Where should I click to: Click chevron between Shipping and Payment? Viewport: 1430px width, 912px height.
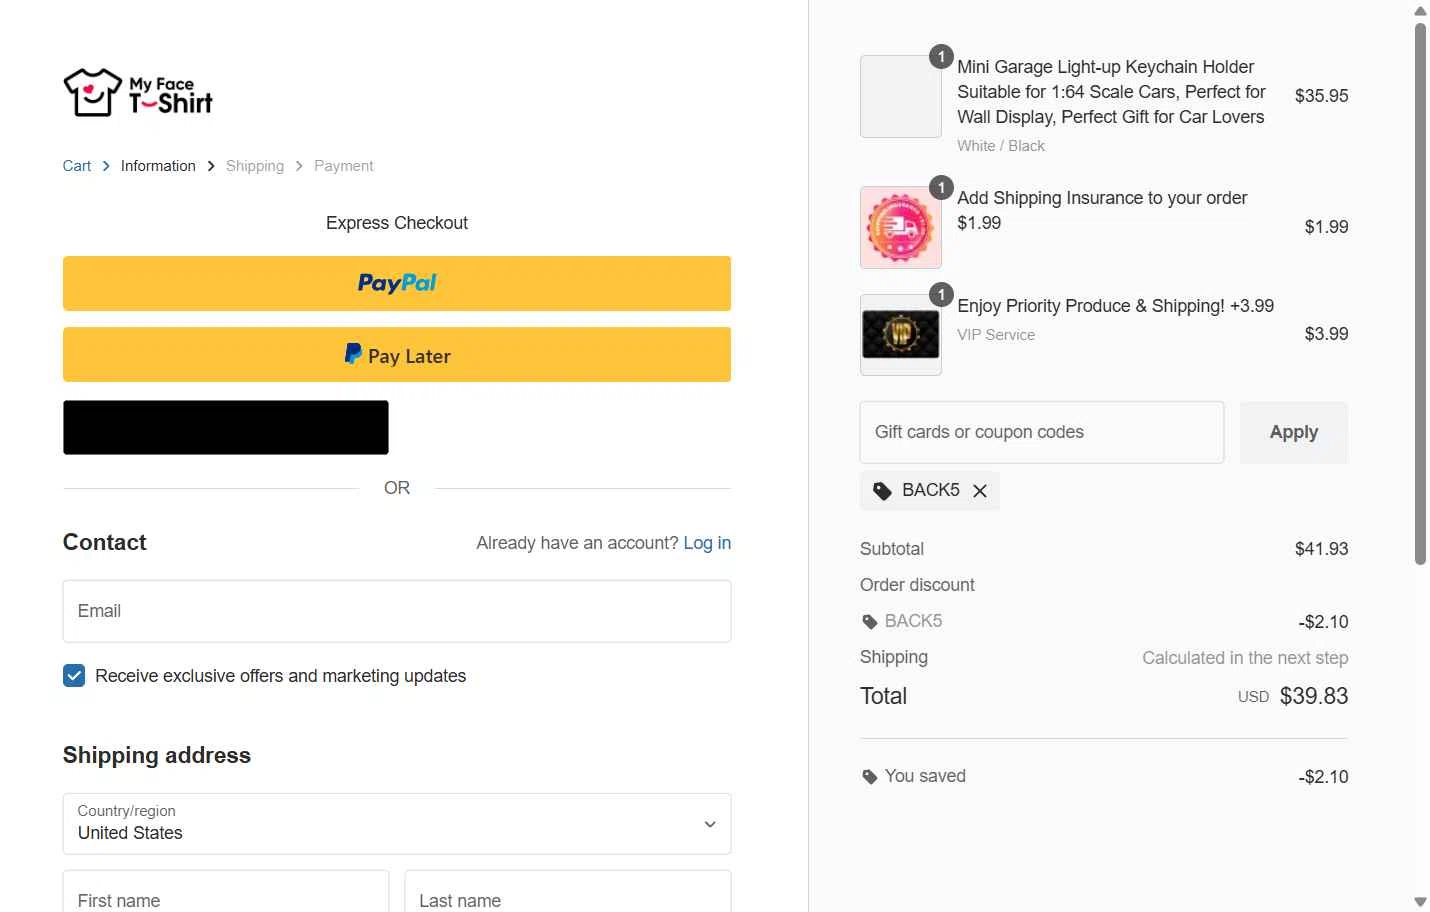(299, 166)
